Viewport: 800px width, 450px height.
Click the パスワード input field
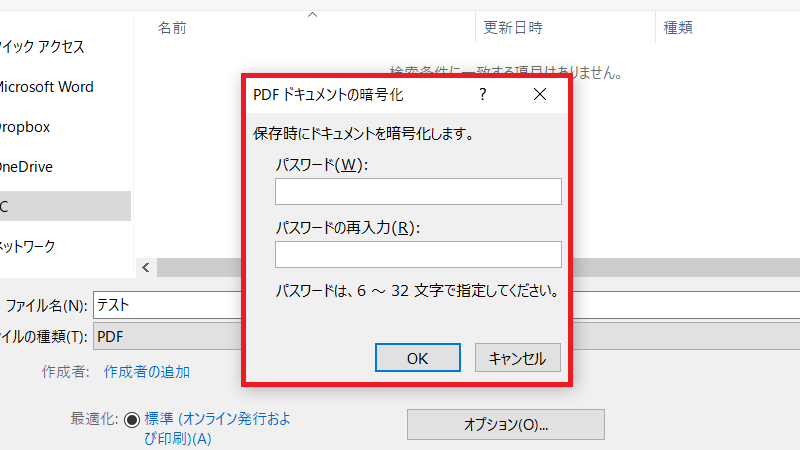418,192
